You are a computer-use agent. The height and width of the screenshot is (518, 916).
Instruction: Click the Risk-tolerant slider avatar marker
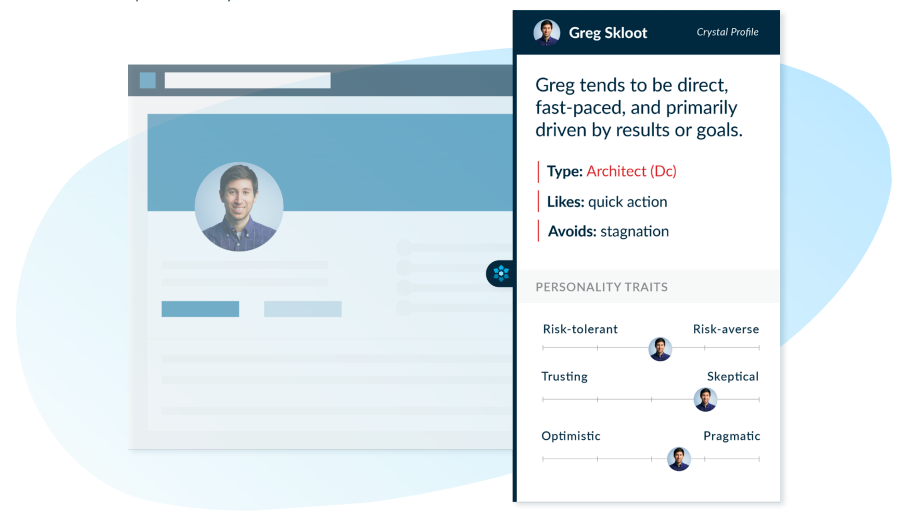pos(660,349)
